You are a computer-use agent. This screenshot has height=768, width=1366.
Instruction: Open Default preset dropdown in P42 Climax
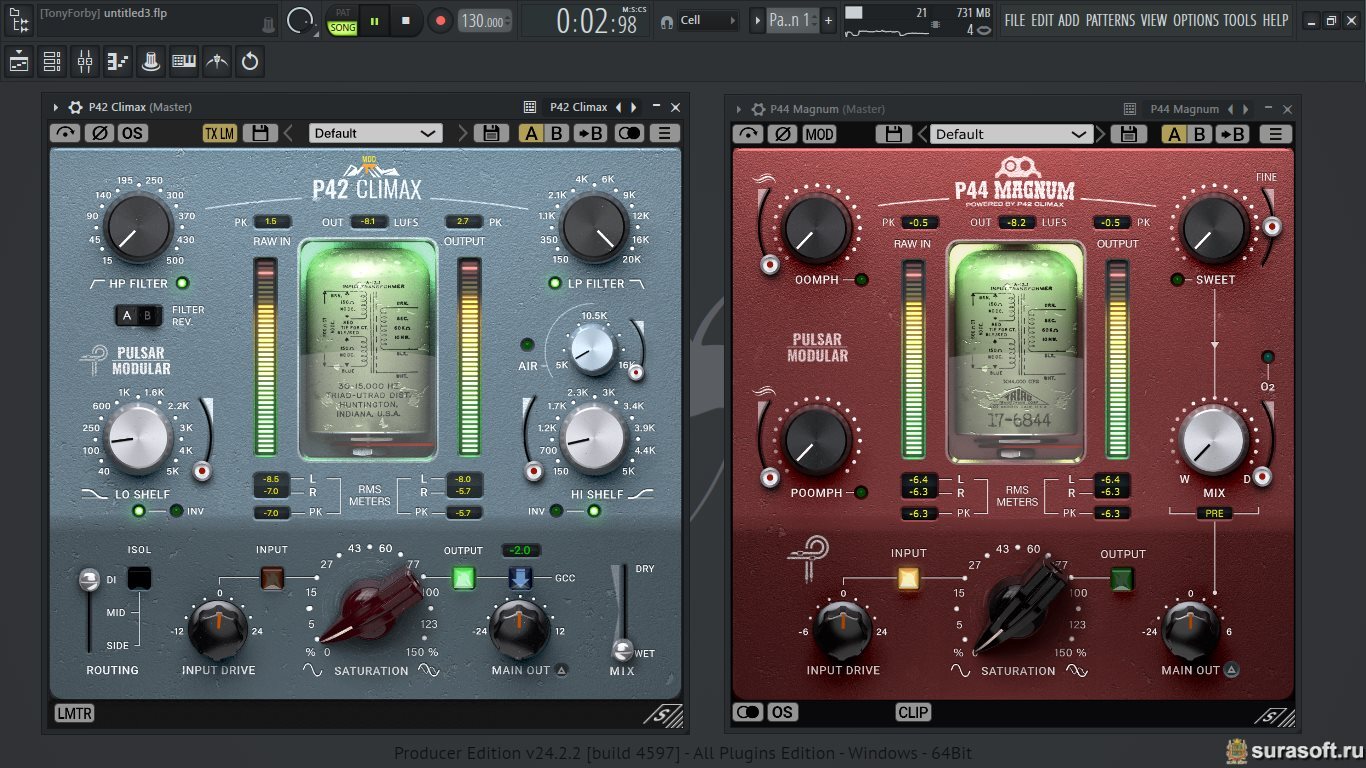375,133
